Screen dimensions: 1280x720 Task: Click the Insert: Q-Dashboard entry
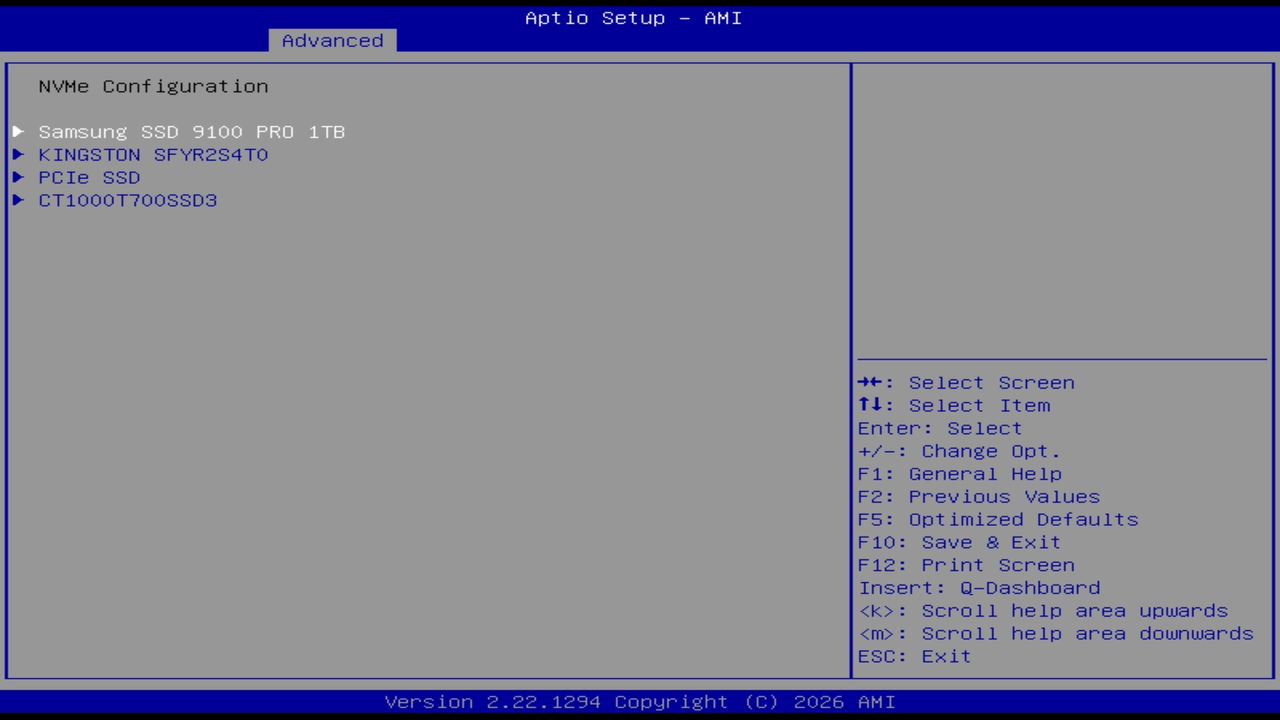pos(979,588)
